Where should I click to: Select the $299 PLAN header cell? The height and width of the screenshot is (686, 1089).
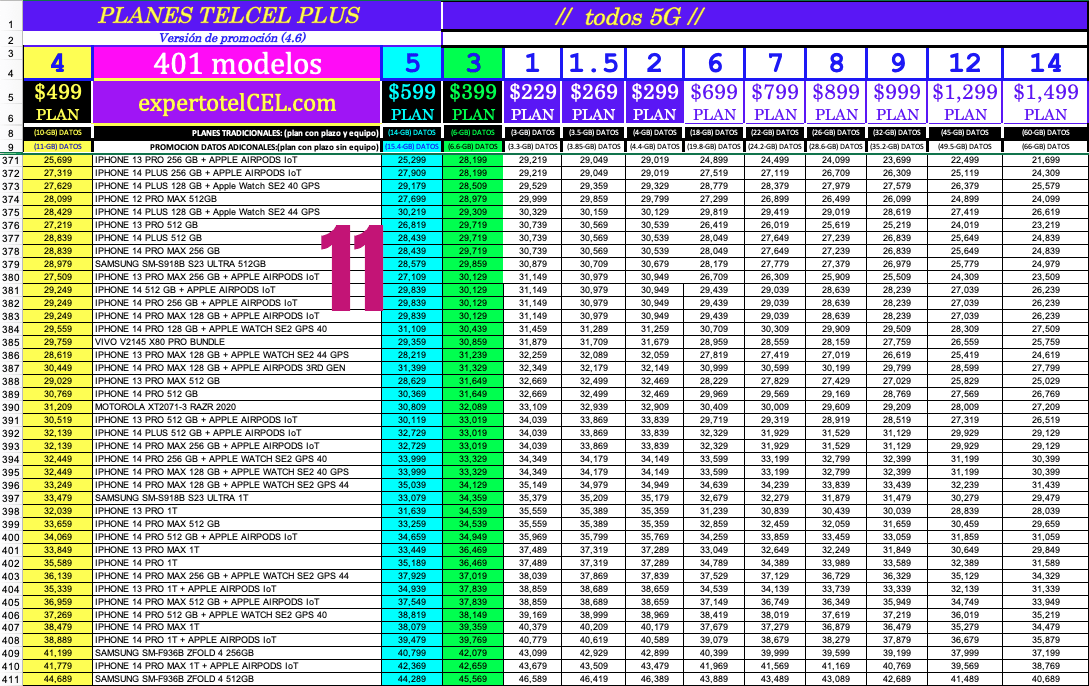tap(654, 103)
